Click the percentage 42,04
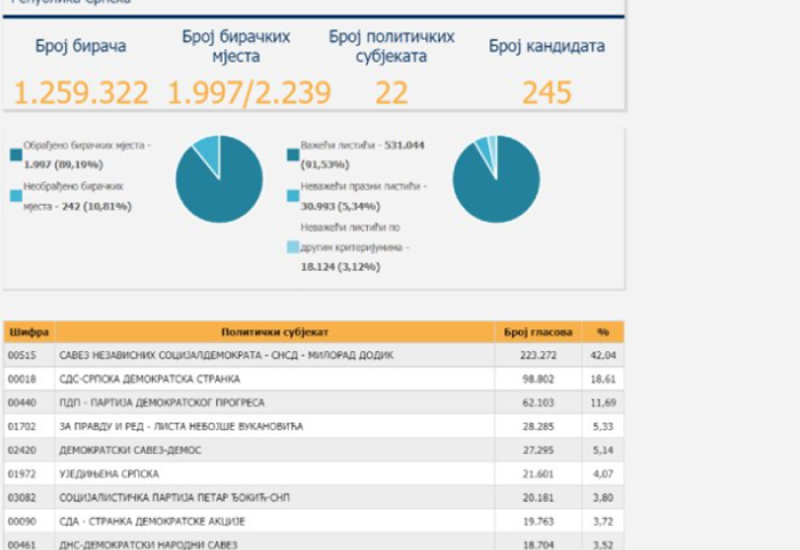The image size is (800, 550). (603, 355)
